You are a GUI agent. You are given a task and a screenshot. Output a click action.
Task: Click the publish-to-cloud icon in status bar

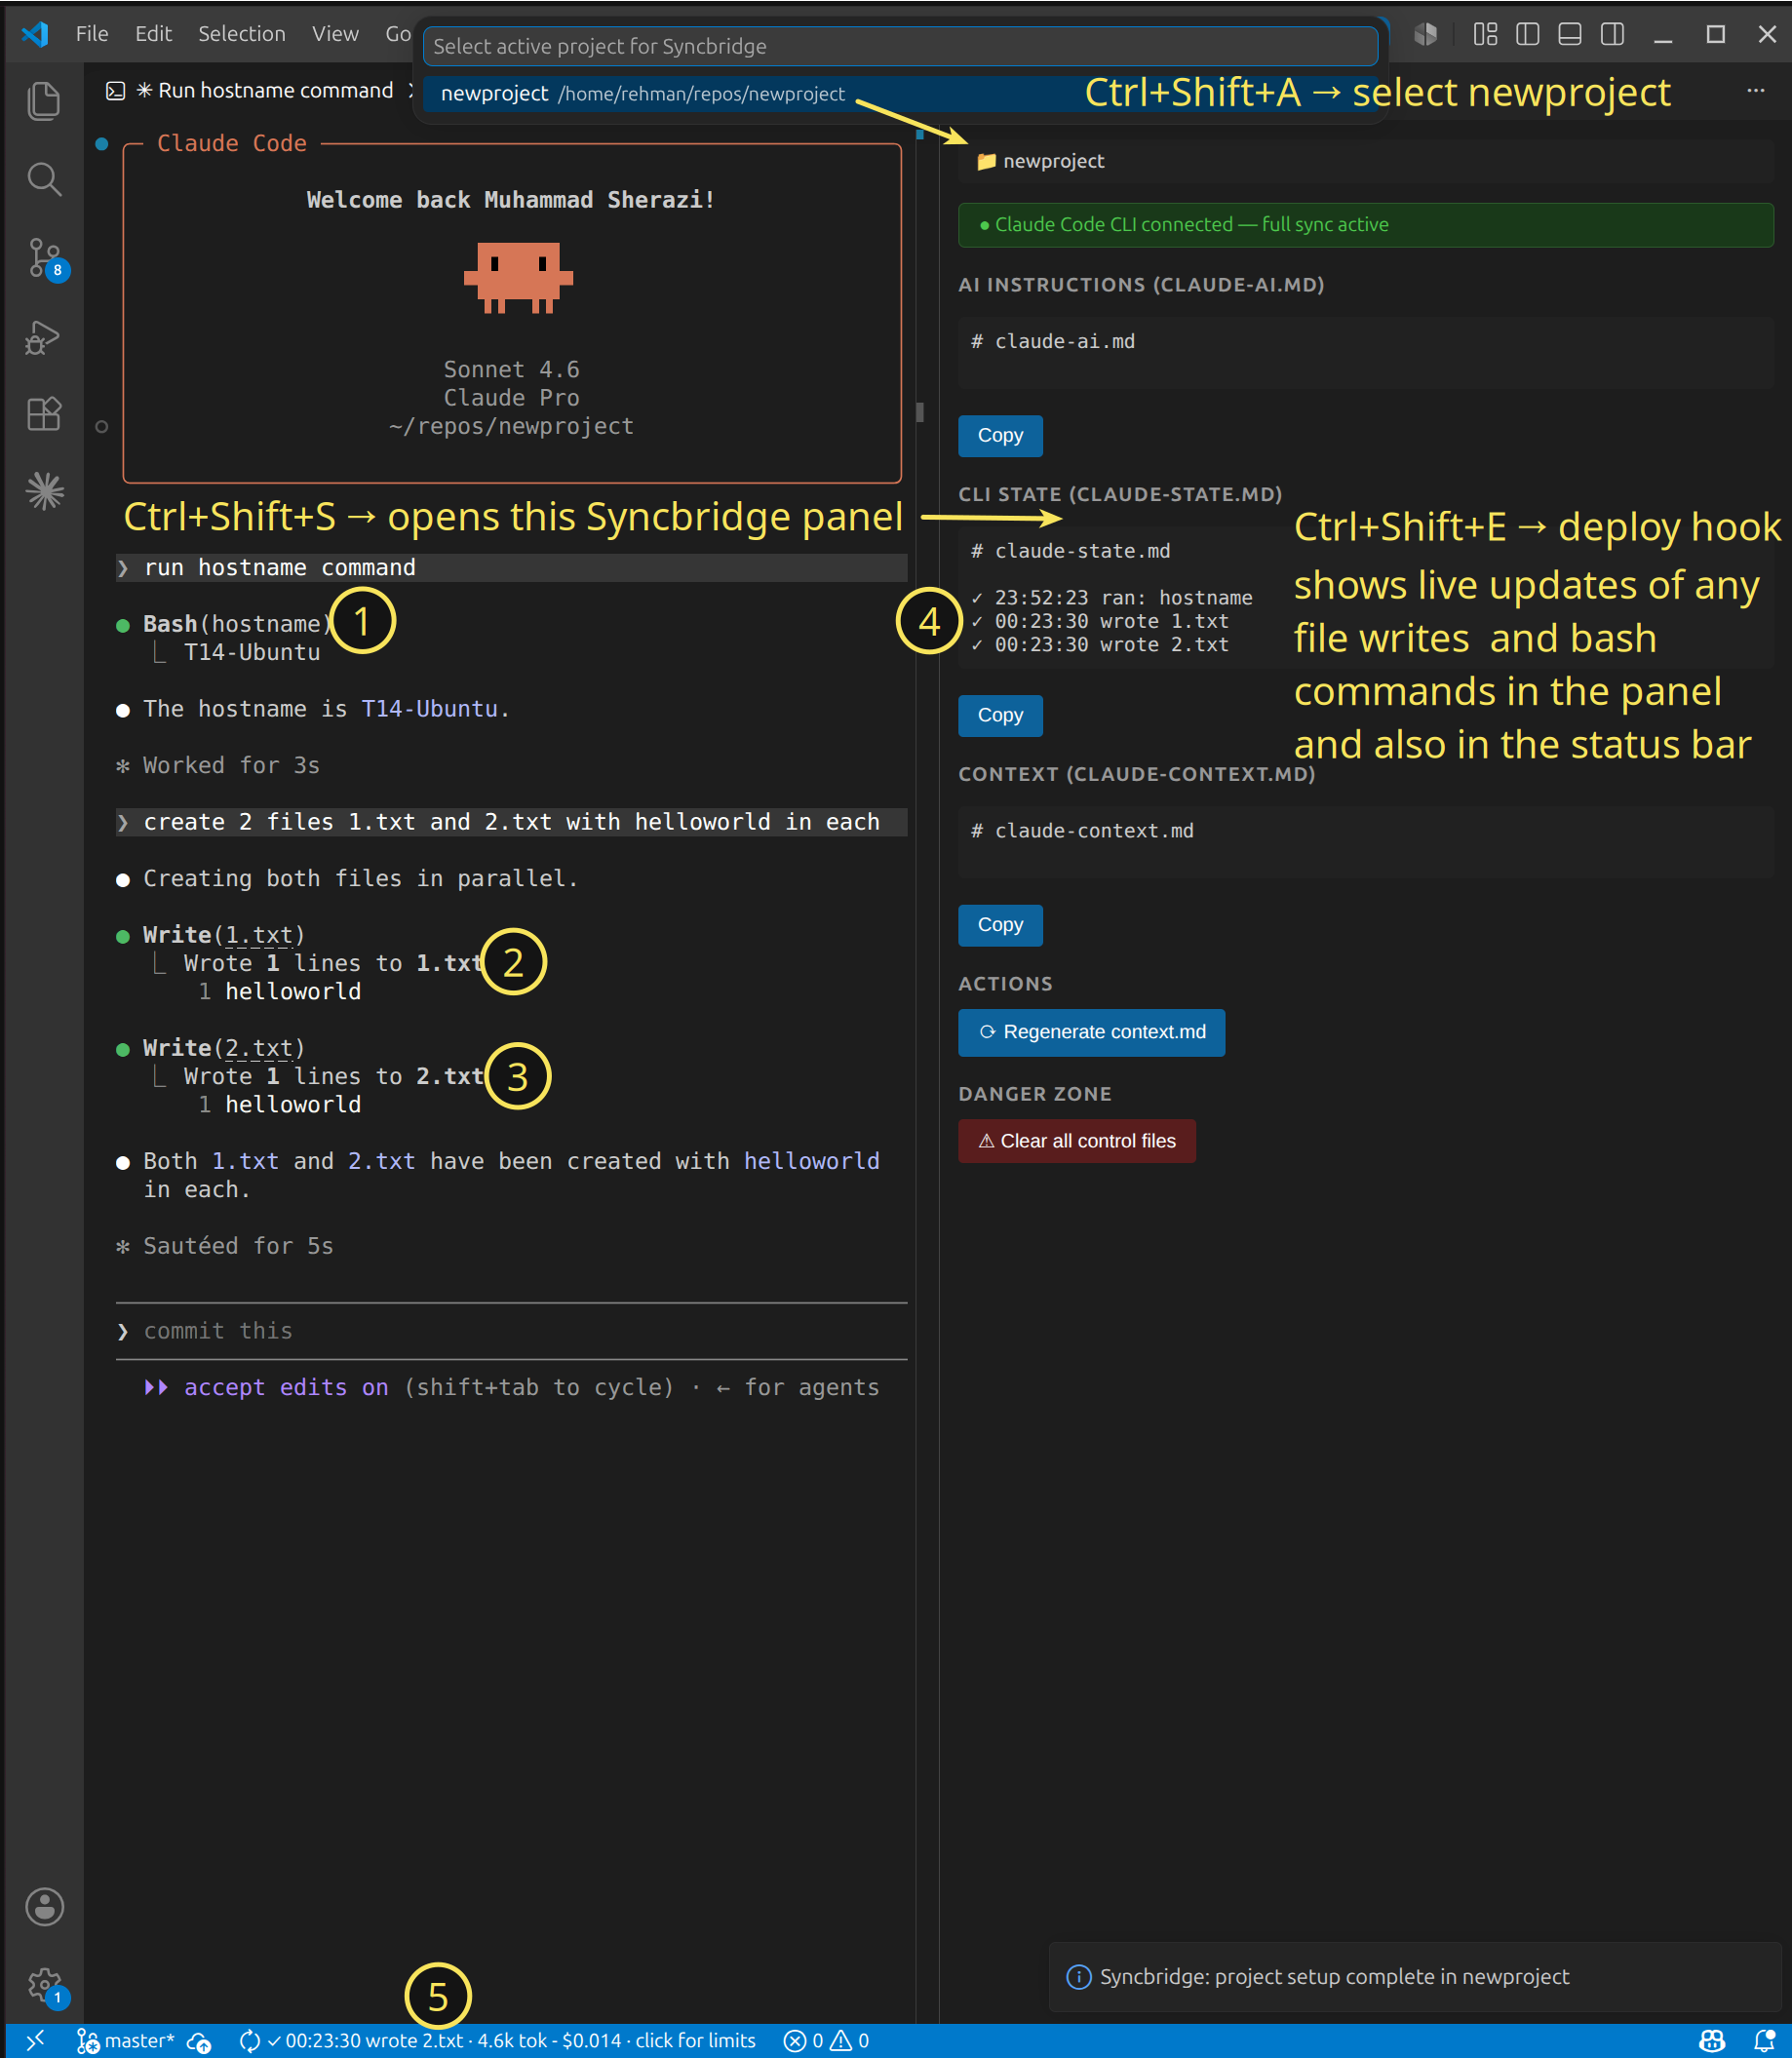(200, 2040)
